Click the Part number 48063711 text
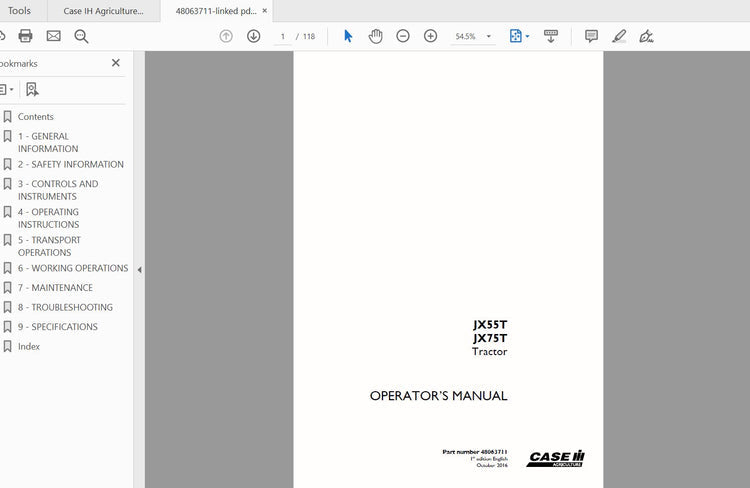Viewport: 750px width, 488px height. tap(475, 452)
